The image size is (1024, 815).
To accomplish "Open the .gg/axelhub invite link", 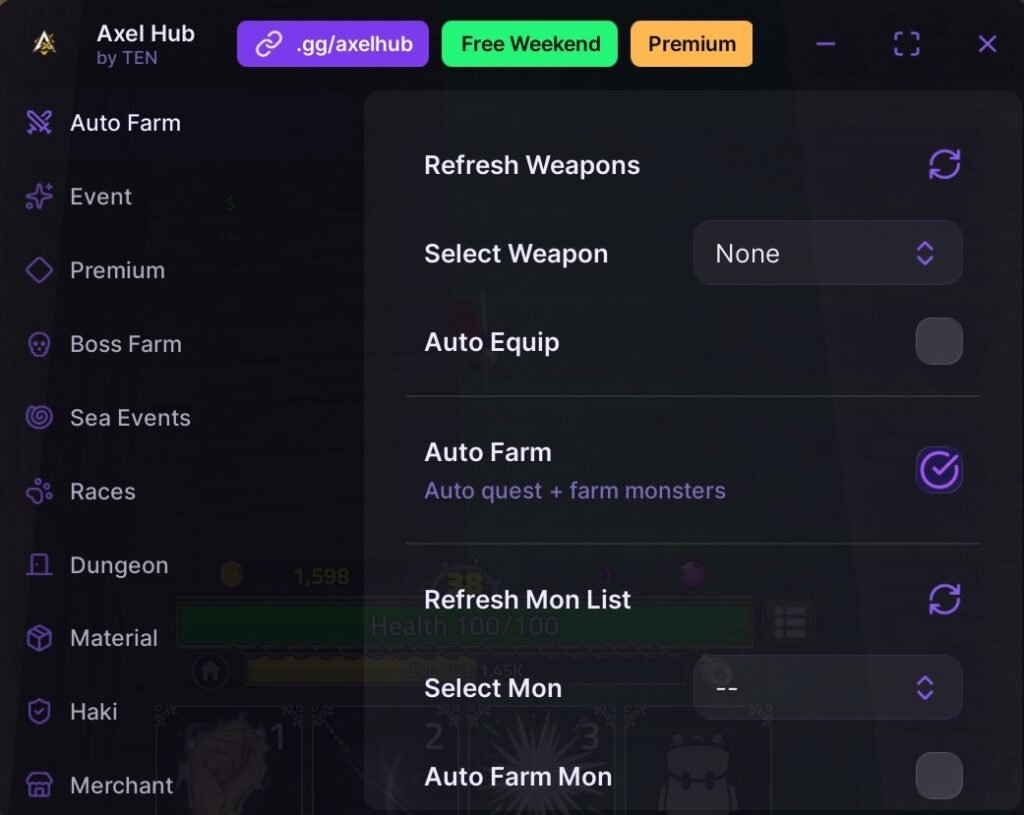I will 332,44.
